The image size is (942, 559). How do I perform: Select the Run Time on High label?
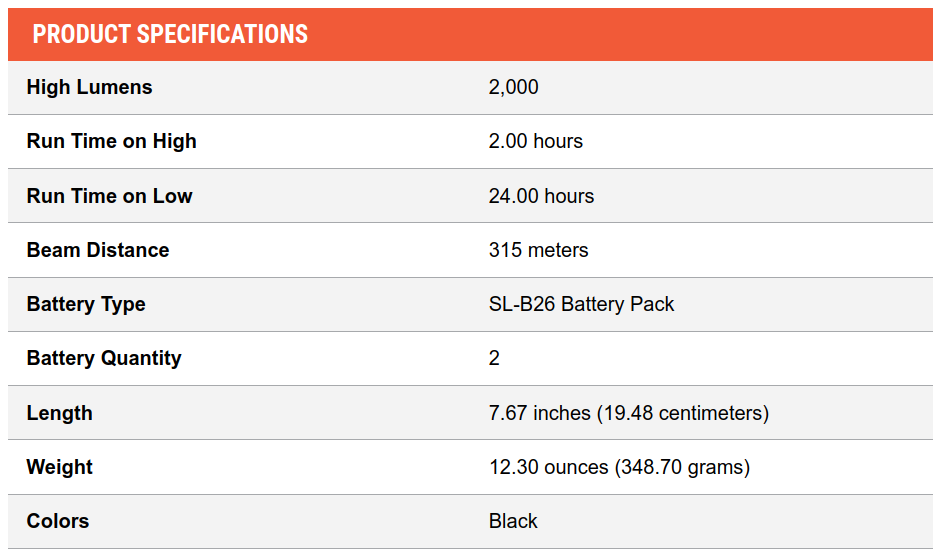[x=112, y=141]
